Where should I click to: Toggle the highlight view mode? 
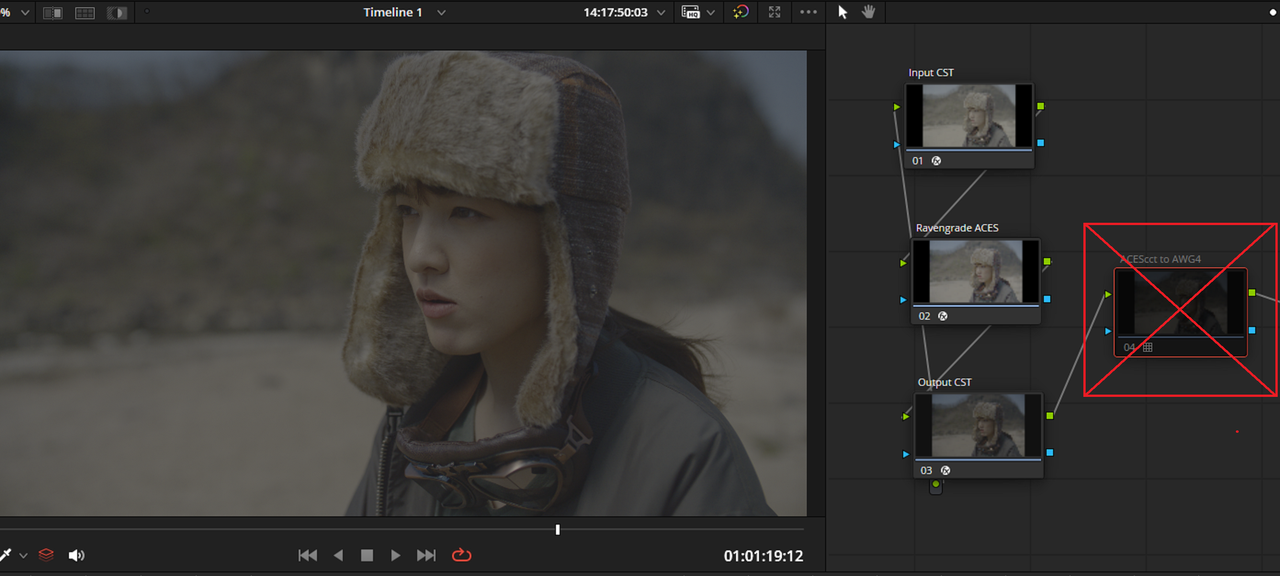coord(117,13)
